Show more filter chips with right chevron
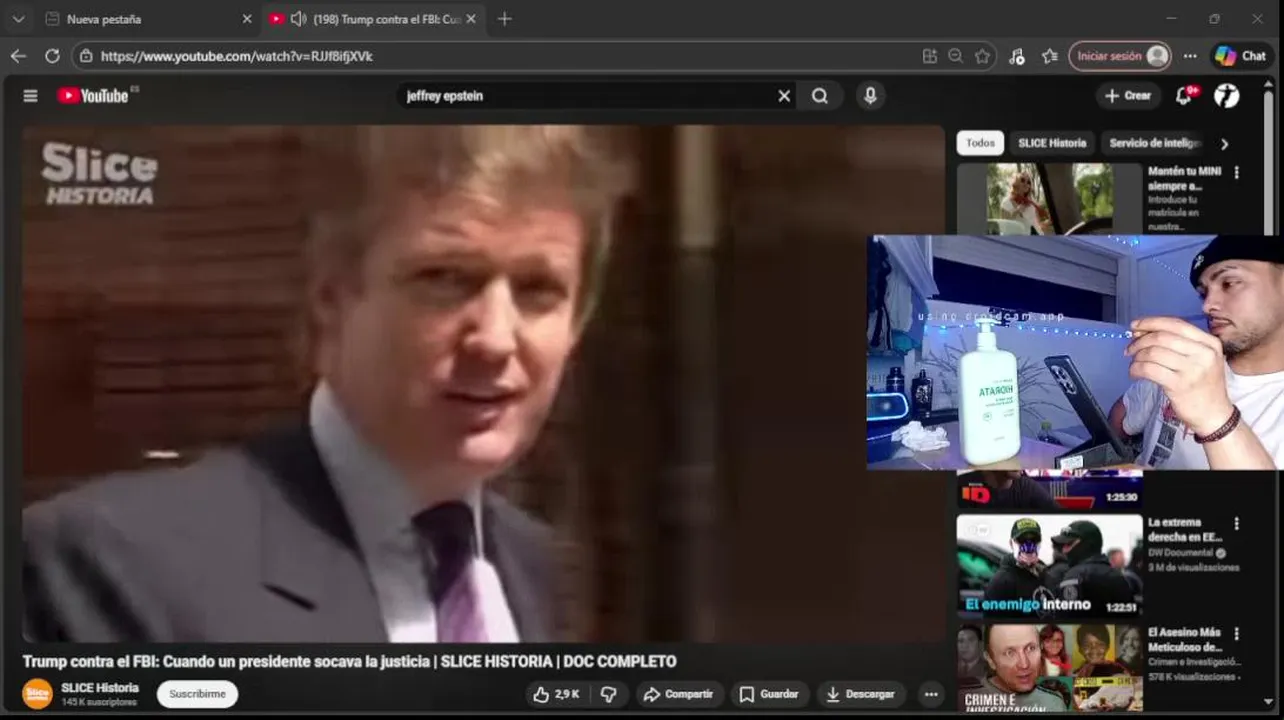Viewport: 1284px width, 720px height. 1224,144
